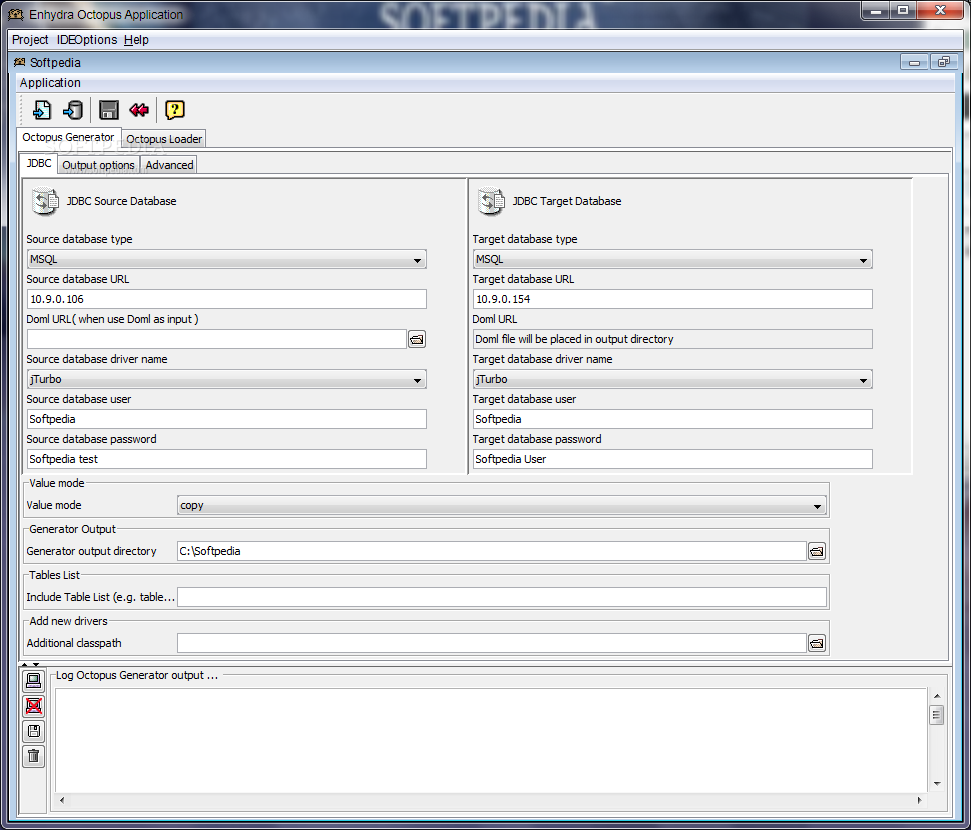Open the Help menu

pos(136,40)
